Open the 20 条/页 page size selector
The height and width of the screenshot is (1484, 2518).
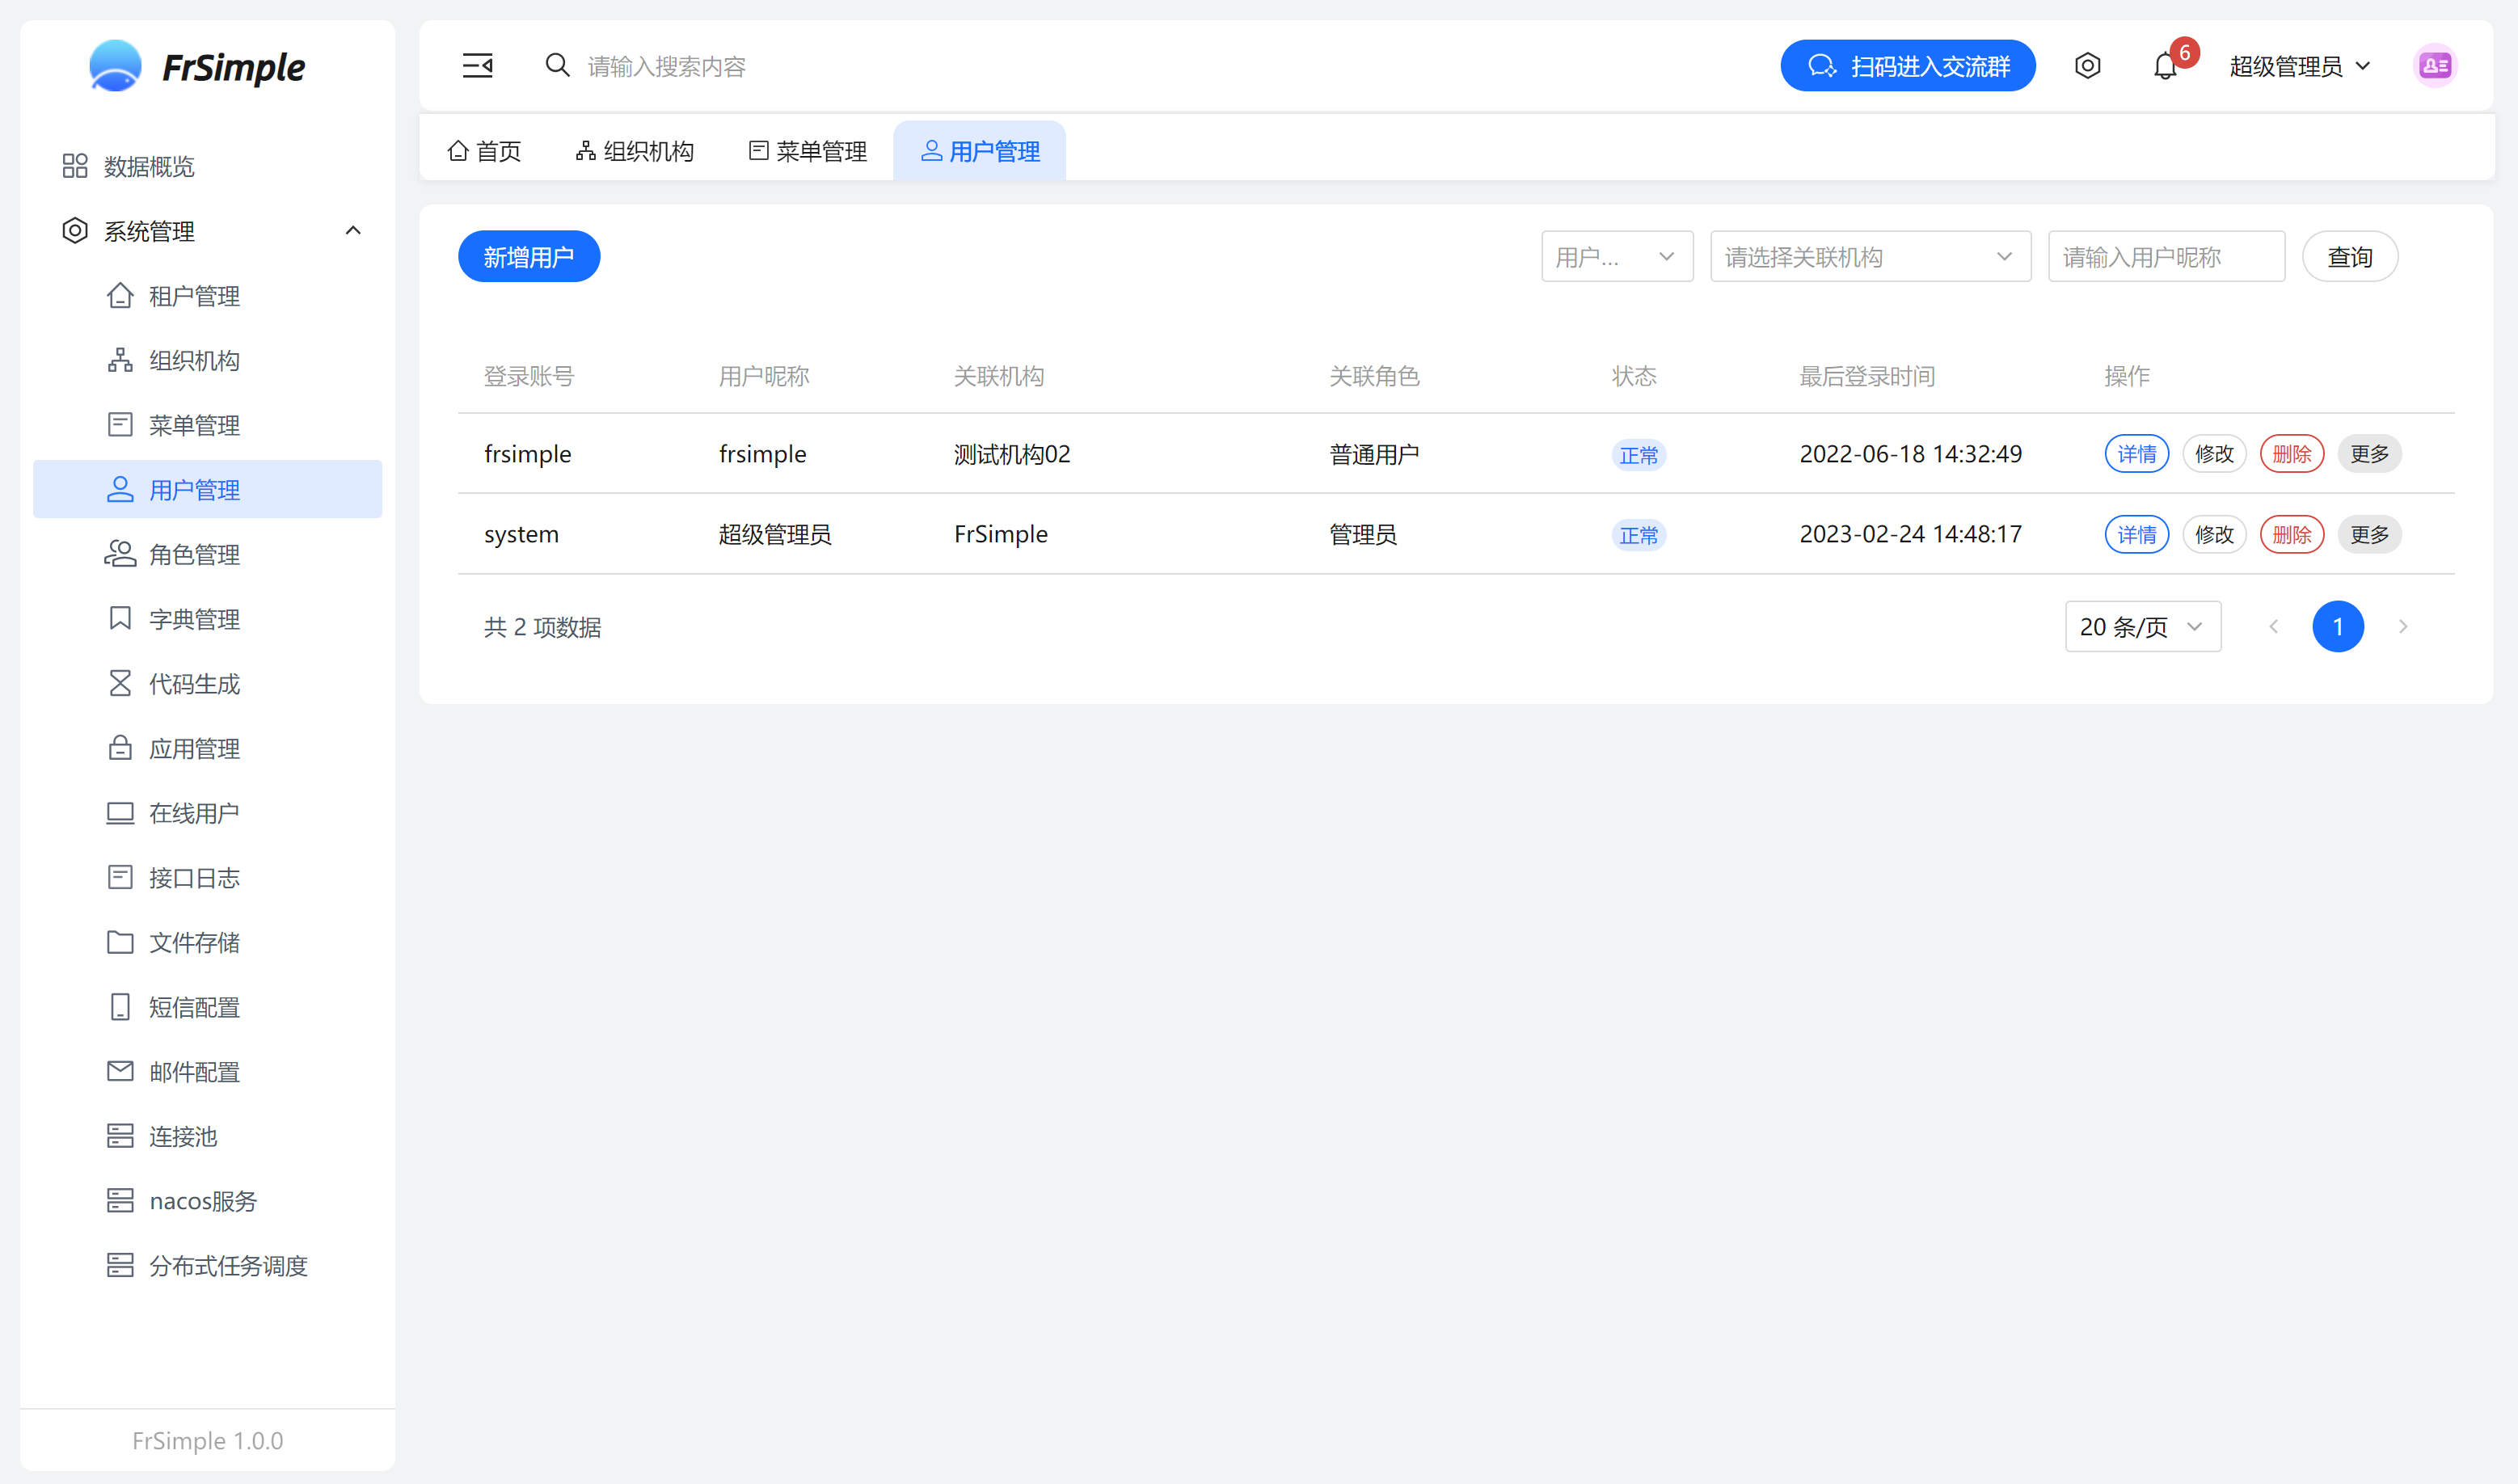2142,627
